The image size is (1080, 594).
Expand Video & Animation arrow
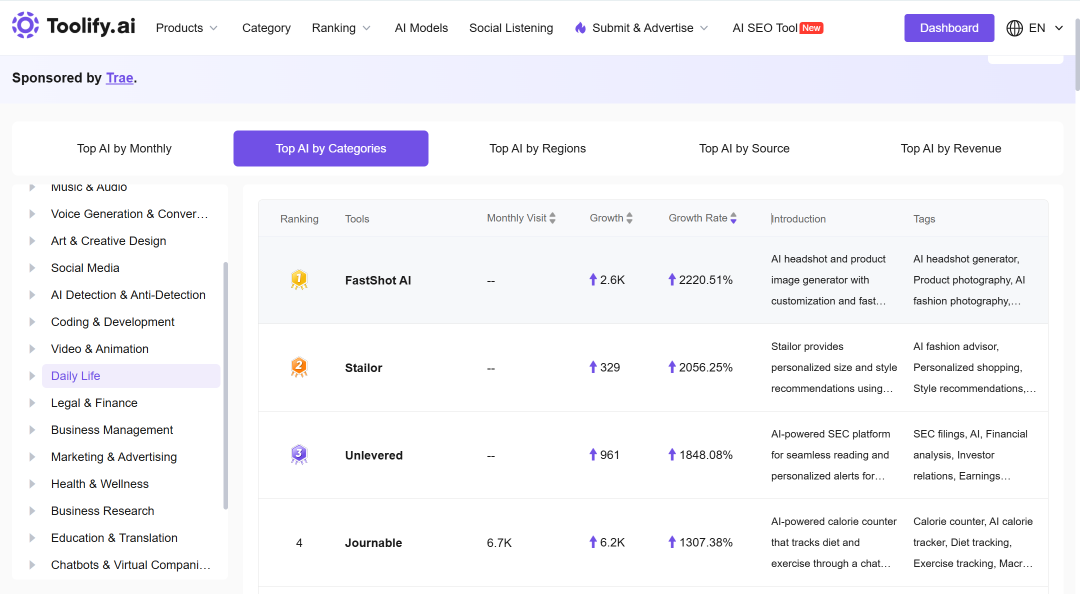pos(32,349)
